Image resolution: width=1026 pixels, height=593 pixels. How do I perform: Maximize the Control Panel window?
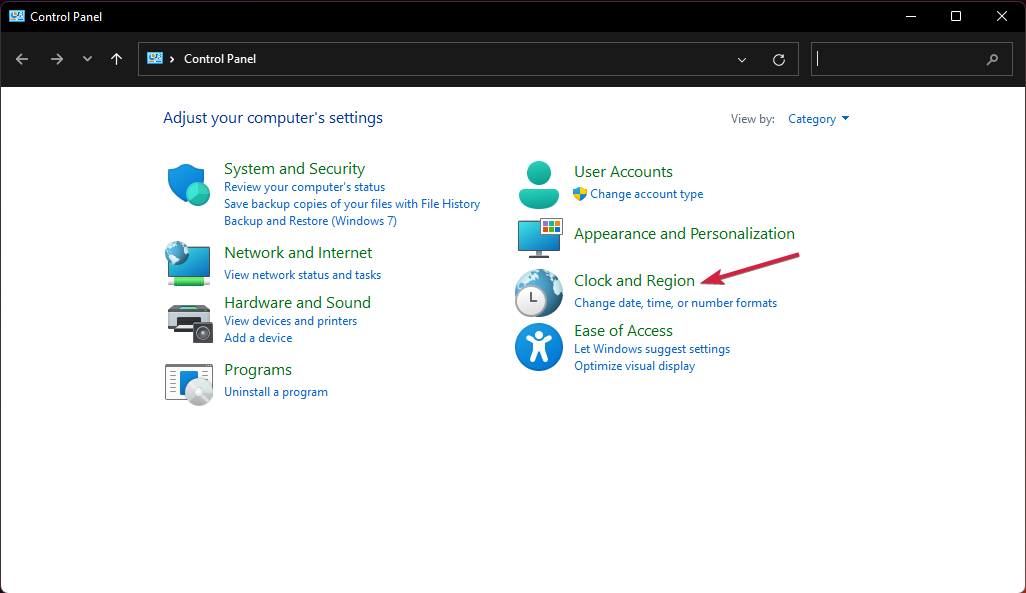pyautogui.click(x=956, y=16)
